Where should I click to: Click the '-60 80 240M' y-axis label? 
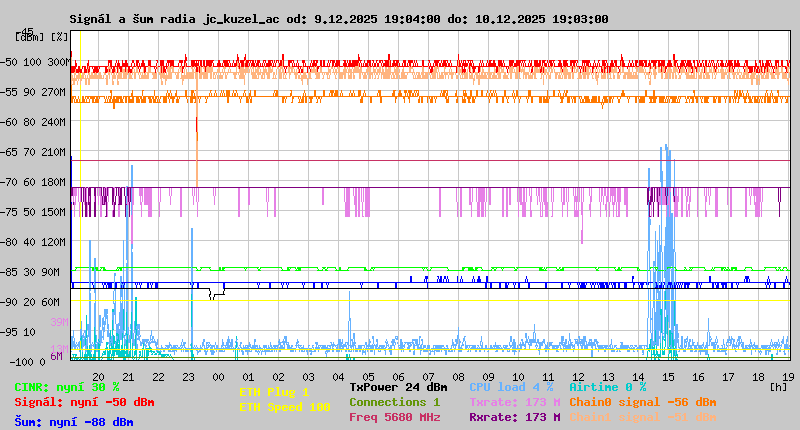point(35,122)
